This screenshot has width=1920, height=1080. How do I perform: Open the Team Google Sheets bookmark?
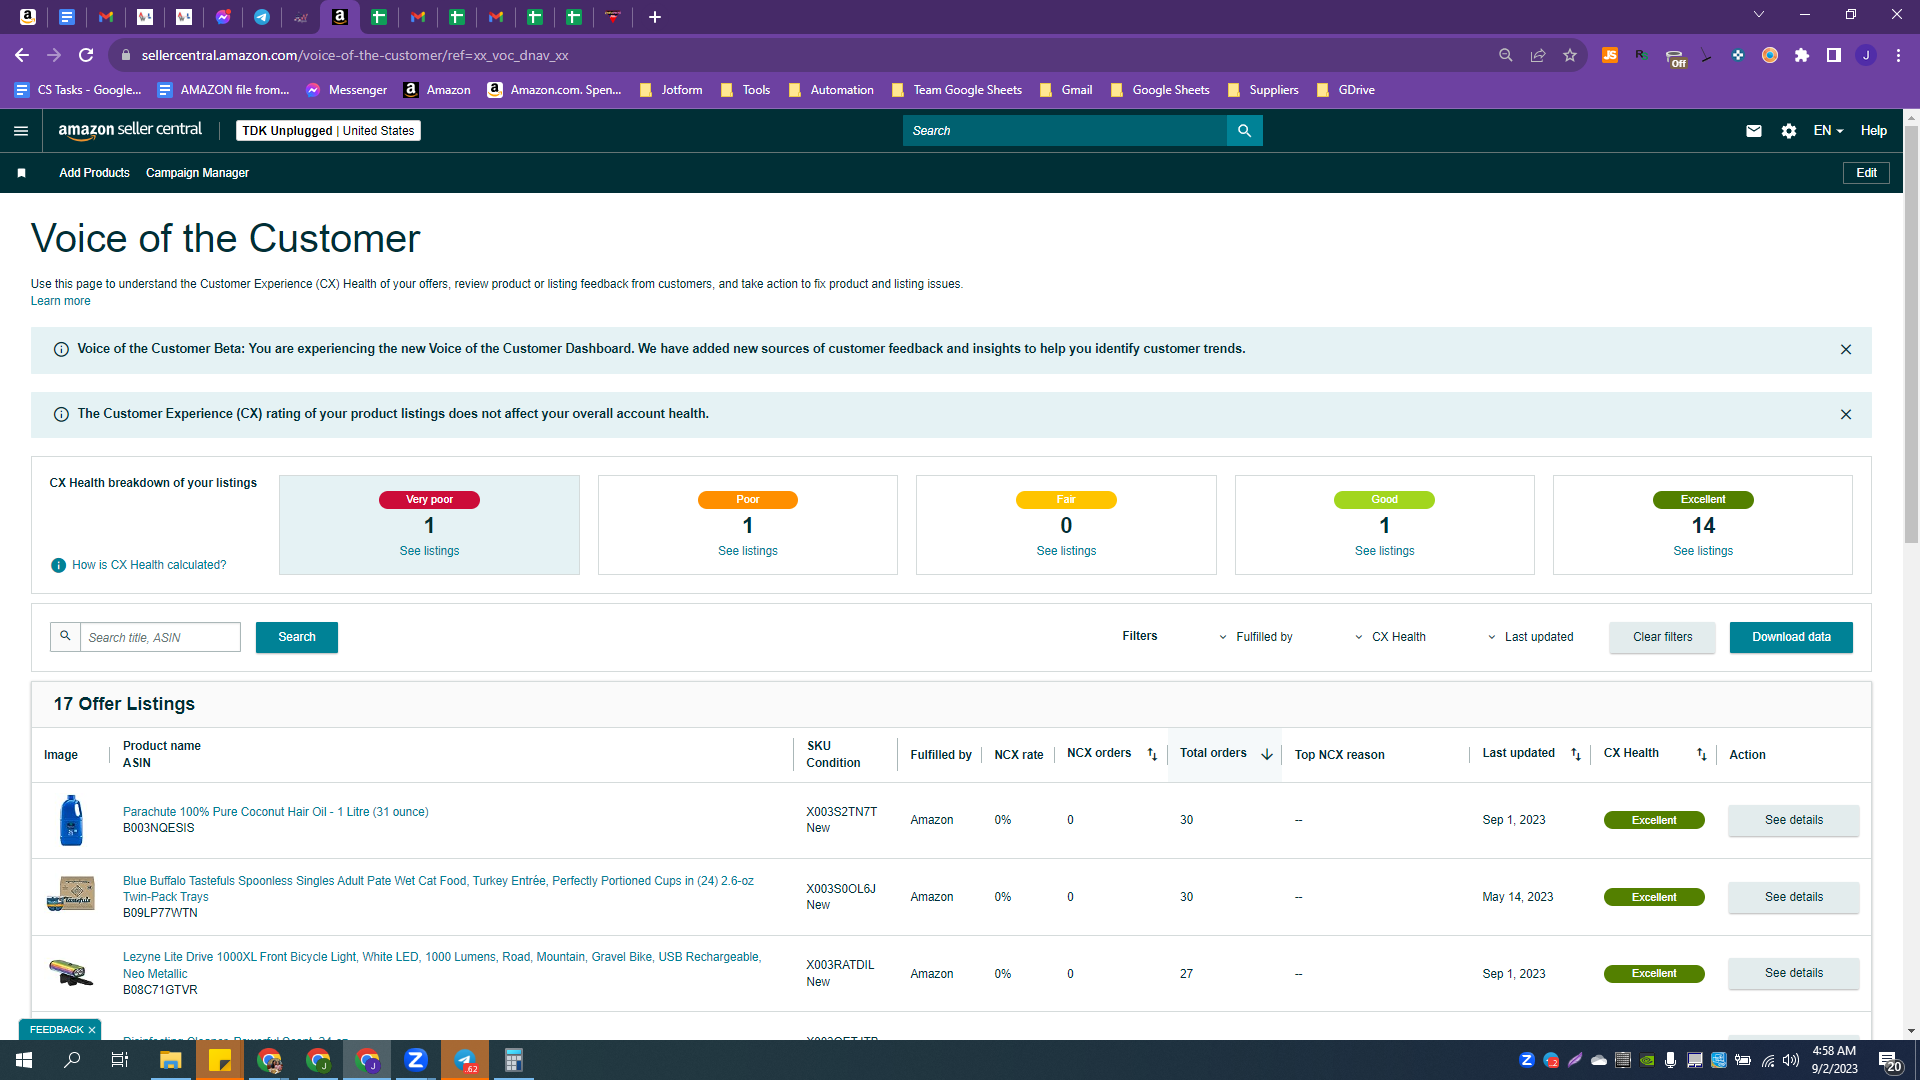pos(956,90)
